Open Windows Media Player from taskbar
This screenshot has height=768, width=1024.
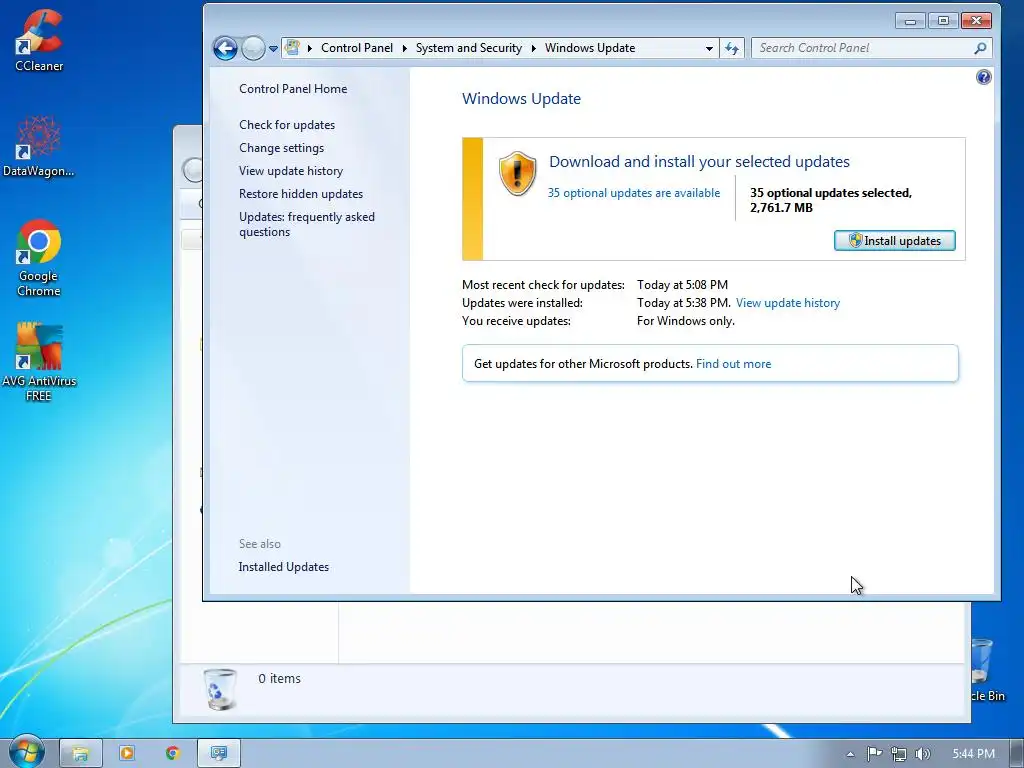tap(127, 754)
